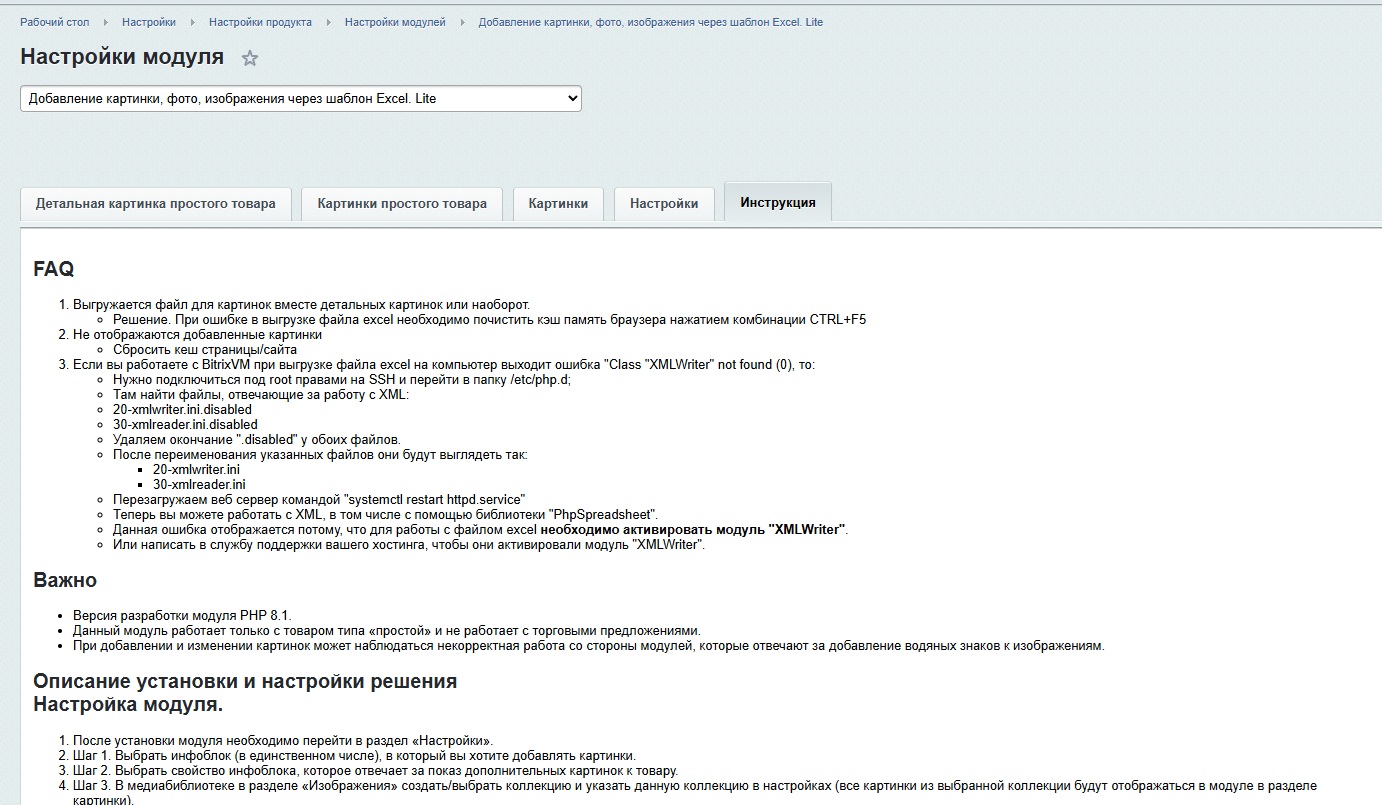Expand breadcrumb arrow after Рабочий стол
Screen dimensions: 1382x805
tap(106, 22)
